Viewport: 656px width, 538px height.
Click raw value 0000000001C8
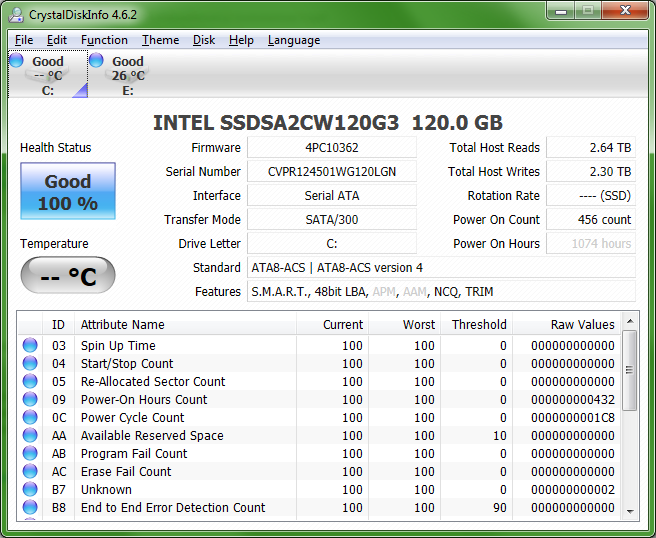tap(573, 418)
